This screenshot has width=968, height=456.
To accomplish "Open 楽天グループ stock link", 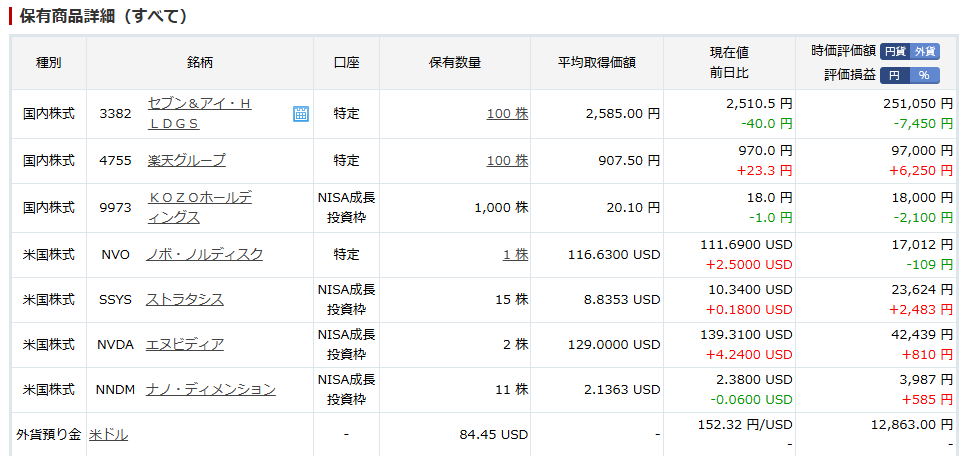I will pyautogui.click(x=186, y=160).
